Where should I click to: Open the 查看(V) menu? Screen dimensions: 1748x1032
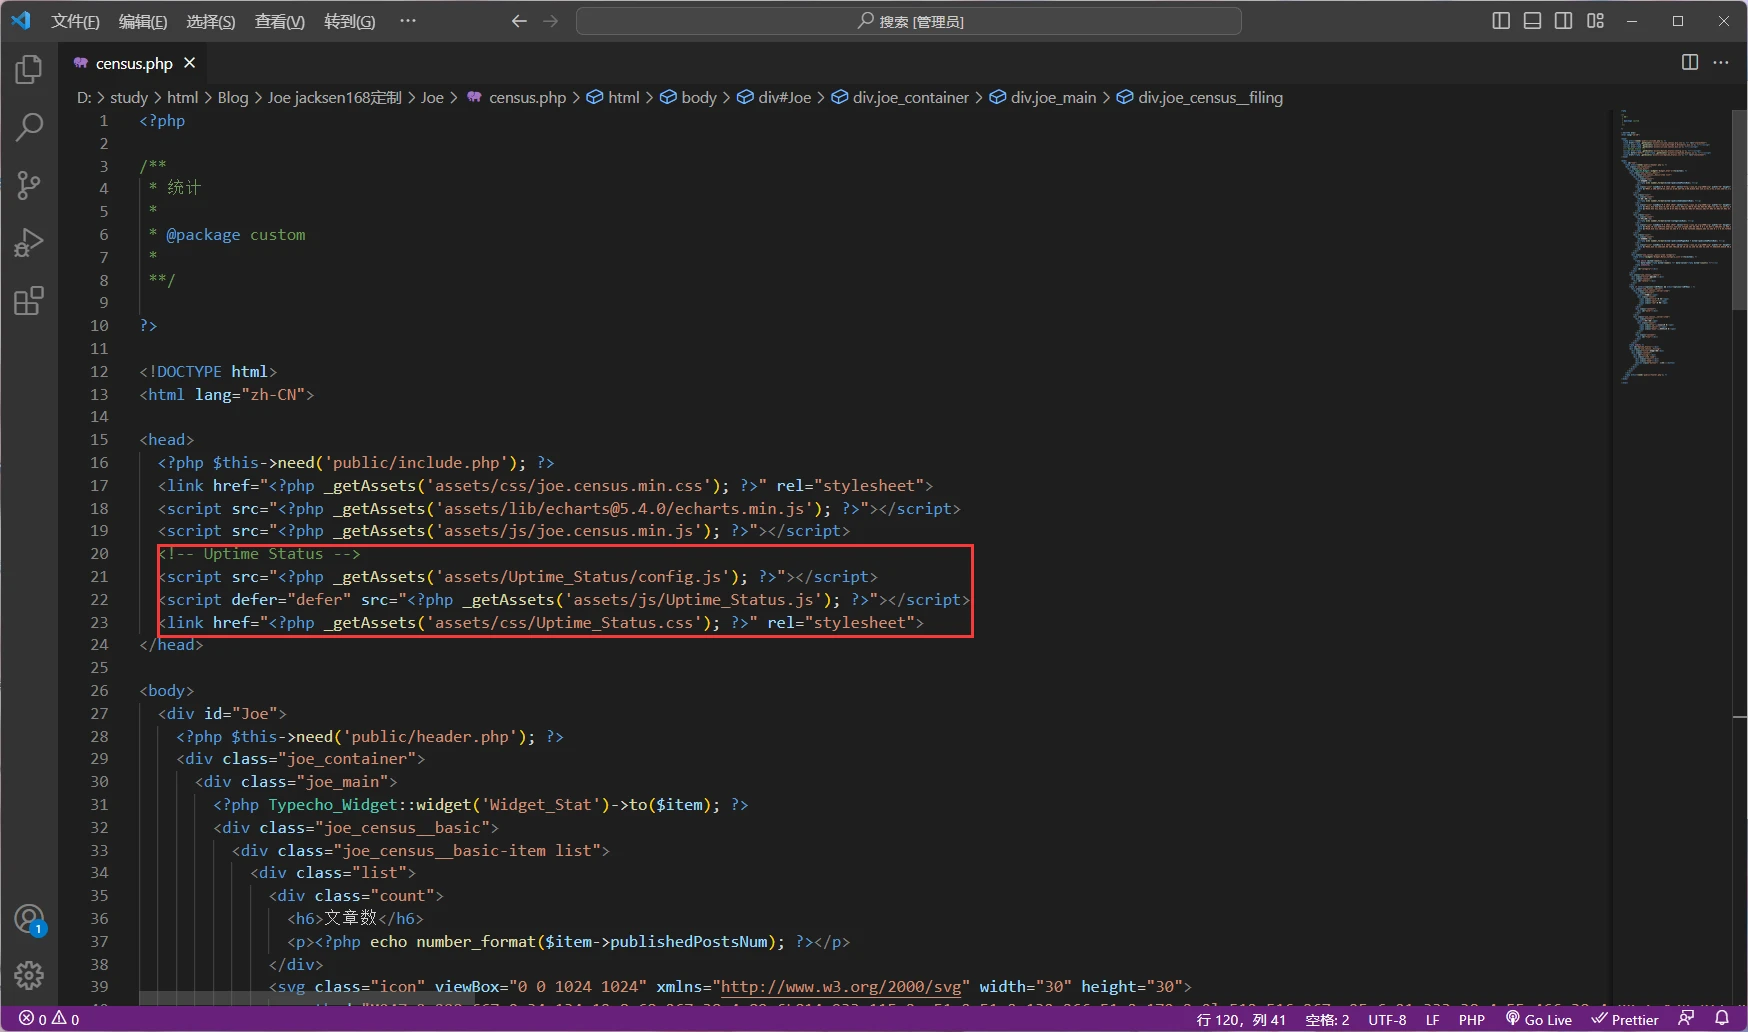tap(280, 21)
